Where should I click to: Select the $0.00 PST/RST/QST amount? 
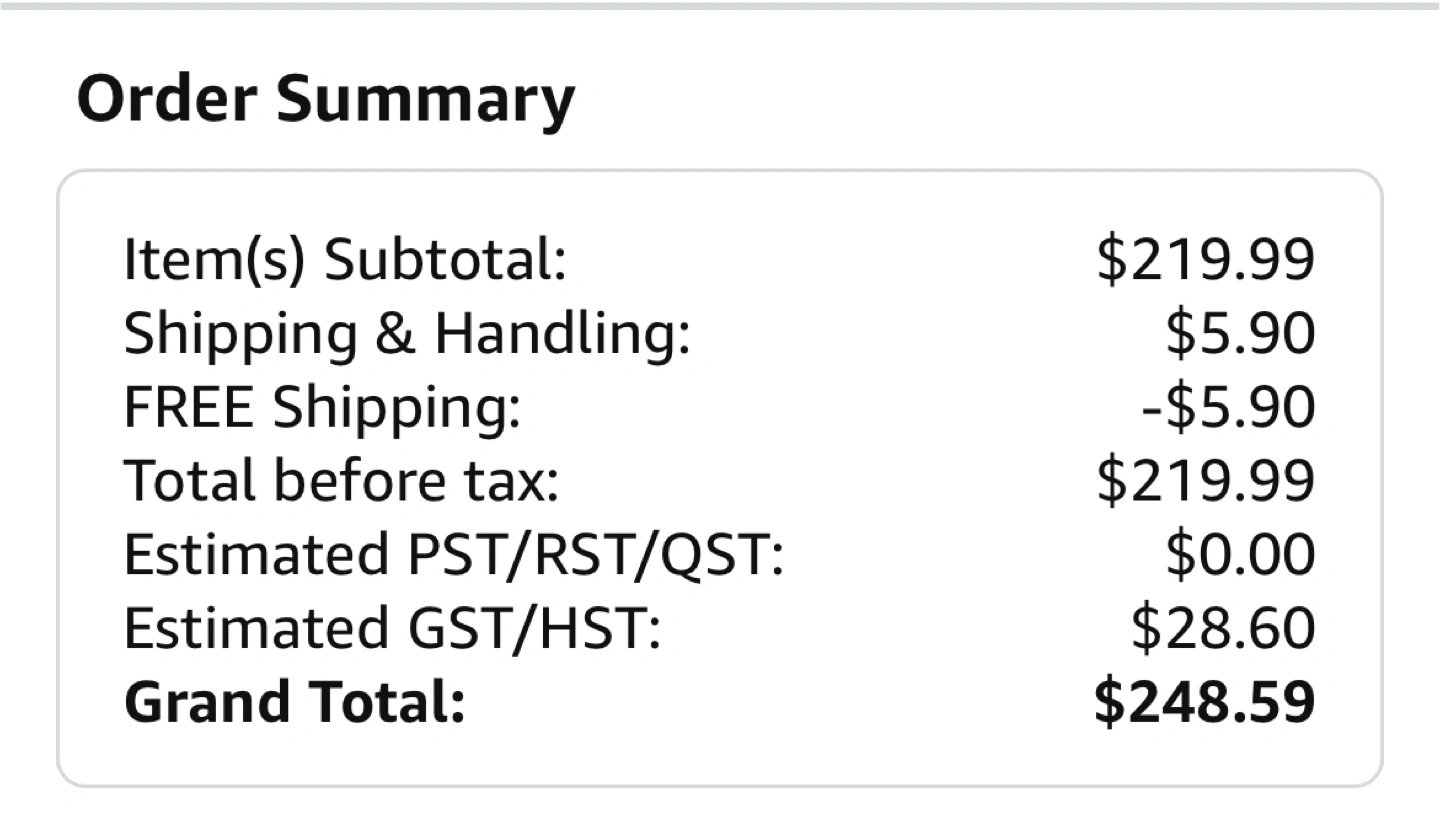coord(1240,554)
